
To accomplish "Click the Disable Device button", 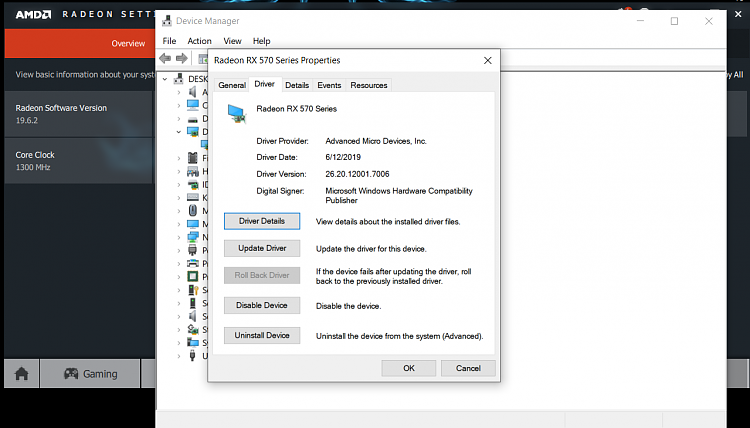I will [x=262, y=305].
